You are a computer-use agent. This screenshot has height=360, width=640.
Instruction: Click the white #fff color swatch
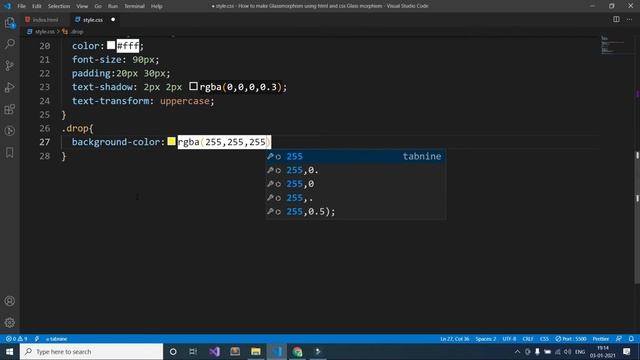tap(111, 45)
